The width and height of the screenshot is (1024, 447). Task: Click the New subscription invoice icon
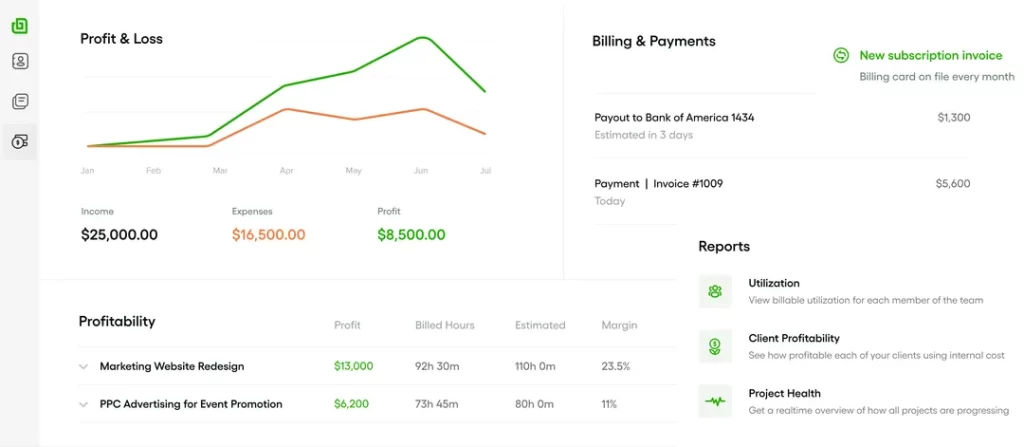(842, 56)
